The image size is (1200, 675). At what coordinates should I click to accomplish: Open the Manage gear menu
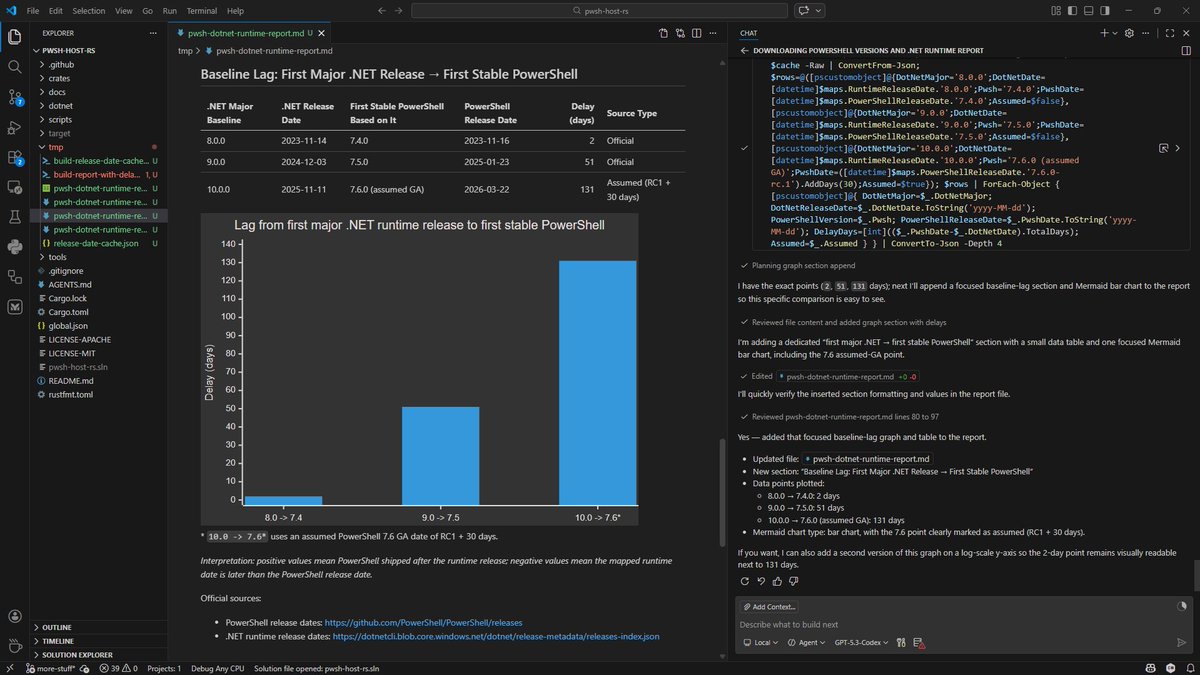point(15,644)
